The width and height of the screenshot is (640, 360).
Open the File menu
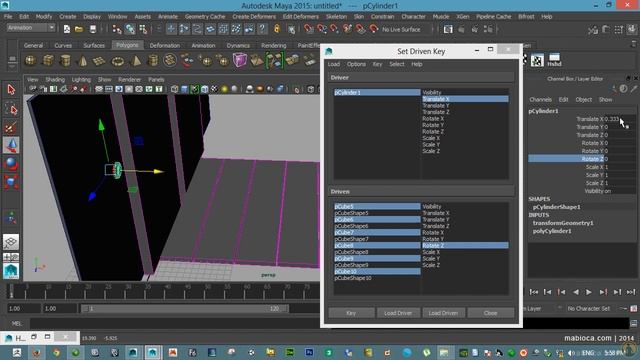pyautogui.click(x=8, y=17)
